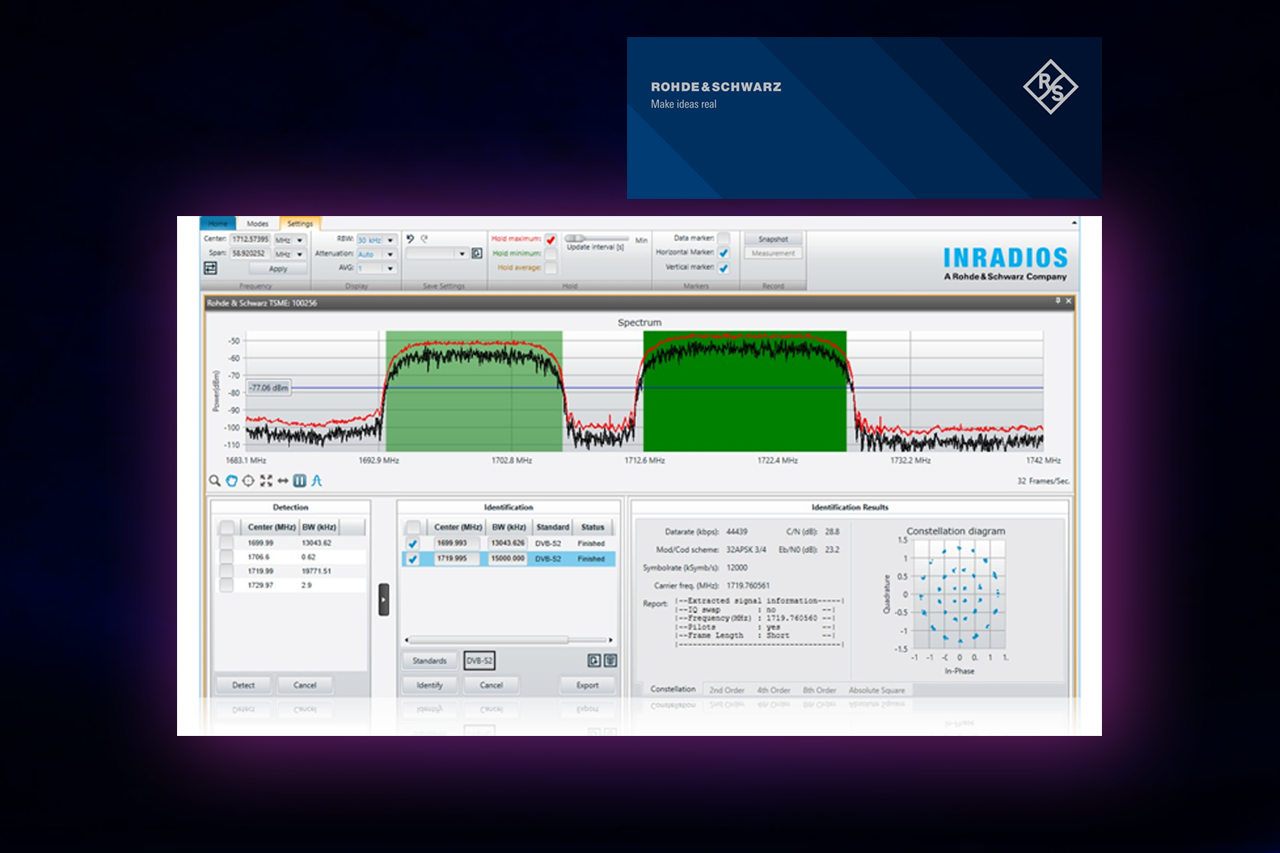Open the RBW 30 kHz dropdown
Viewport: 1280px width, 853px height.
coord(377,240)
